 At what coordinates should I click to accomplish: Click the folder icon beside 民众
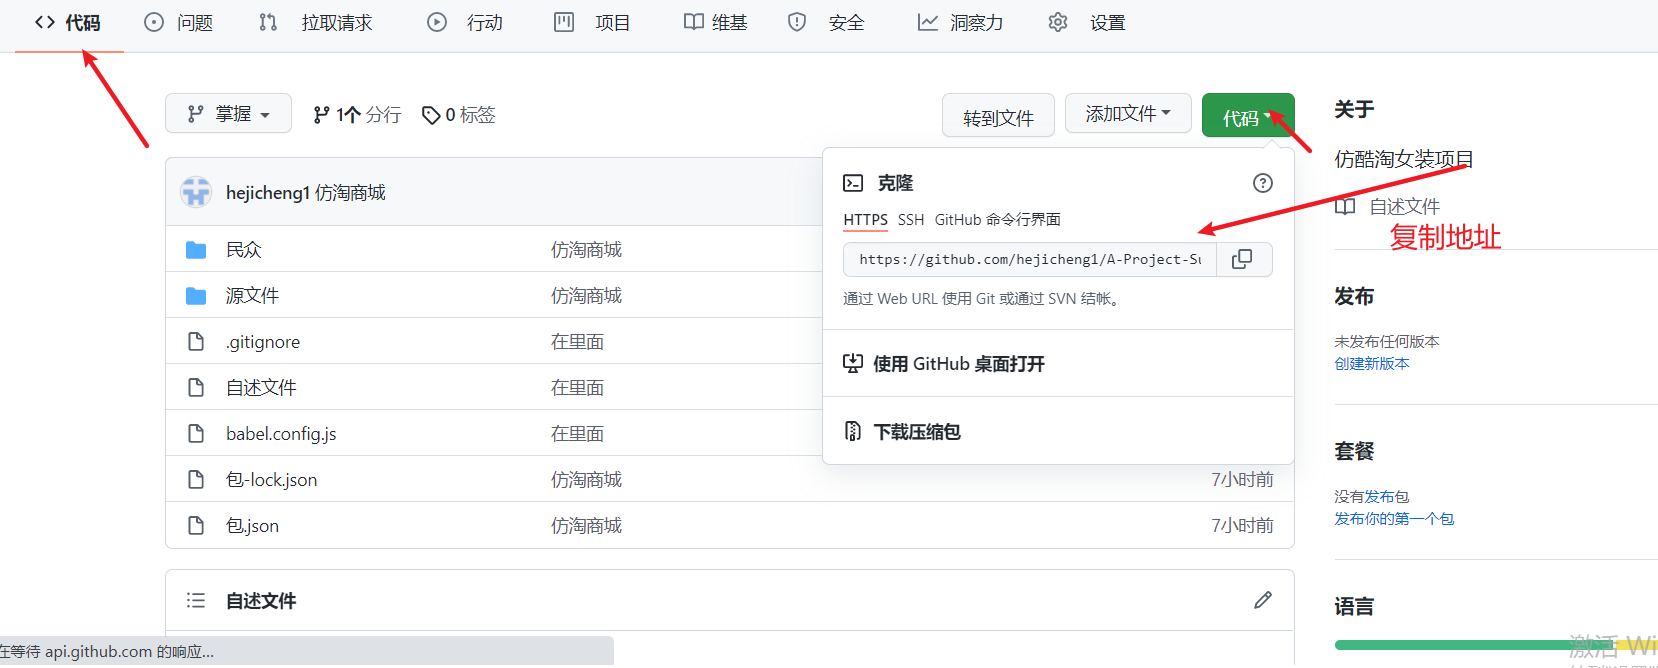point(196,249)
